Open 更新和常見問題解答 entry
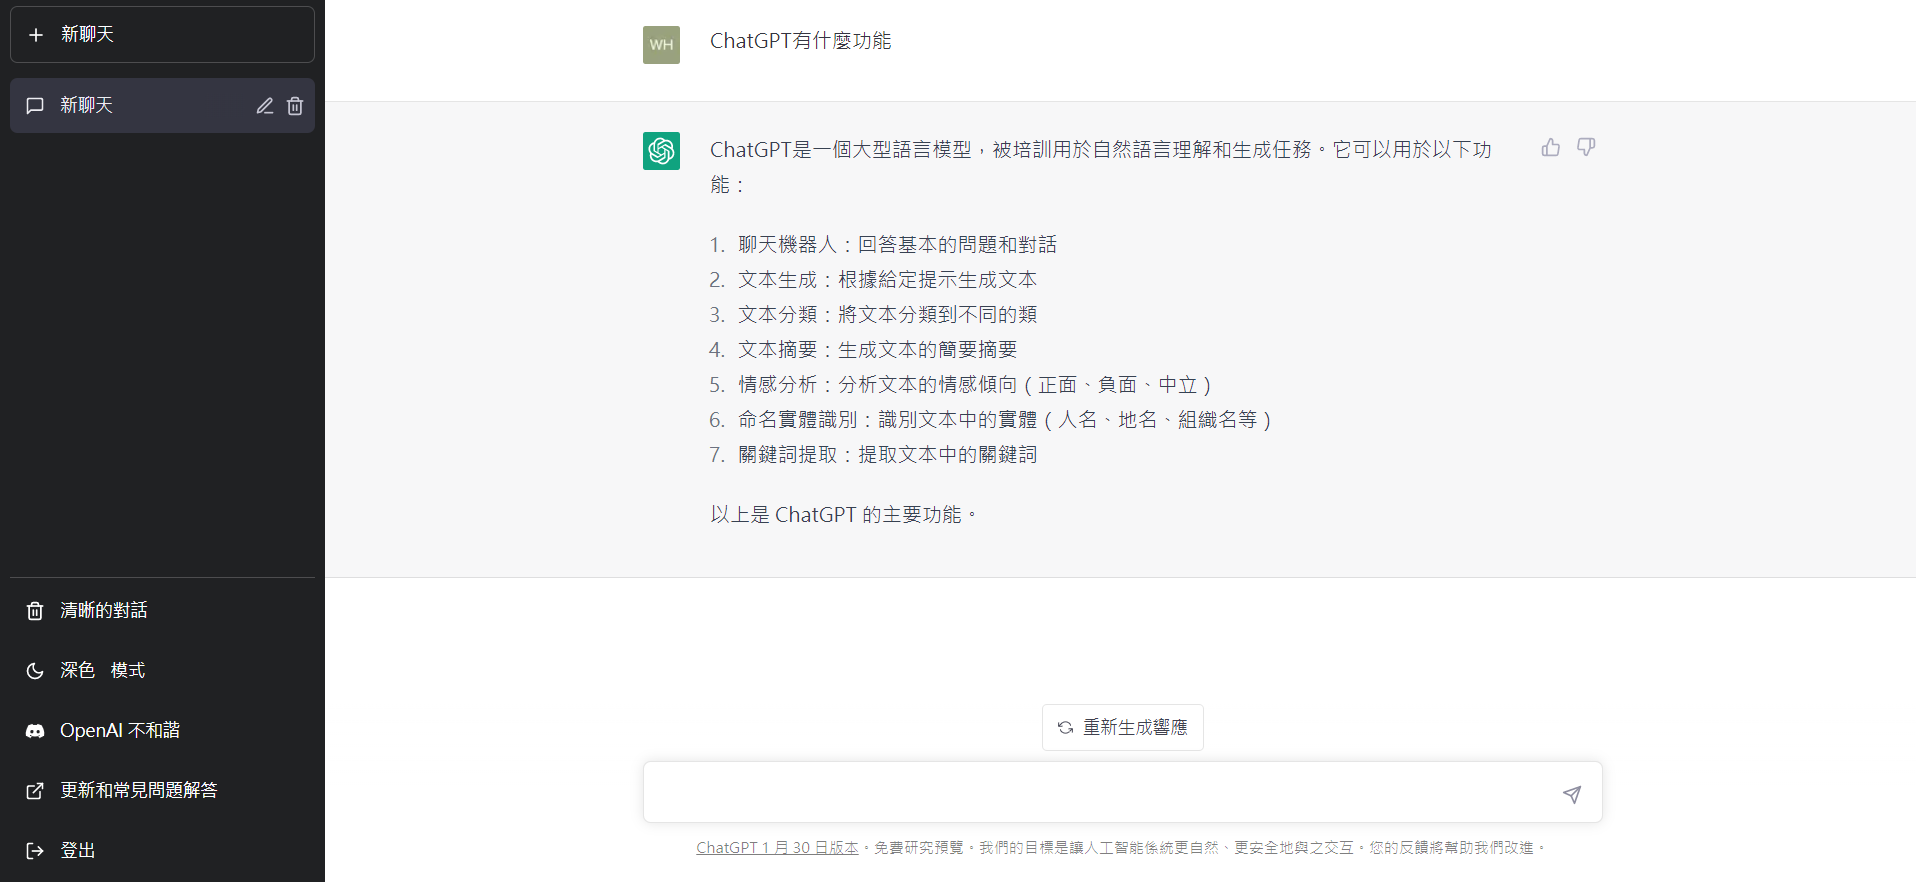Image resolution: width=1916 pixels, height=882 pixels. coord(162,790)
